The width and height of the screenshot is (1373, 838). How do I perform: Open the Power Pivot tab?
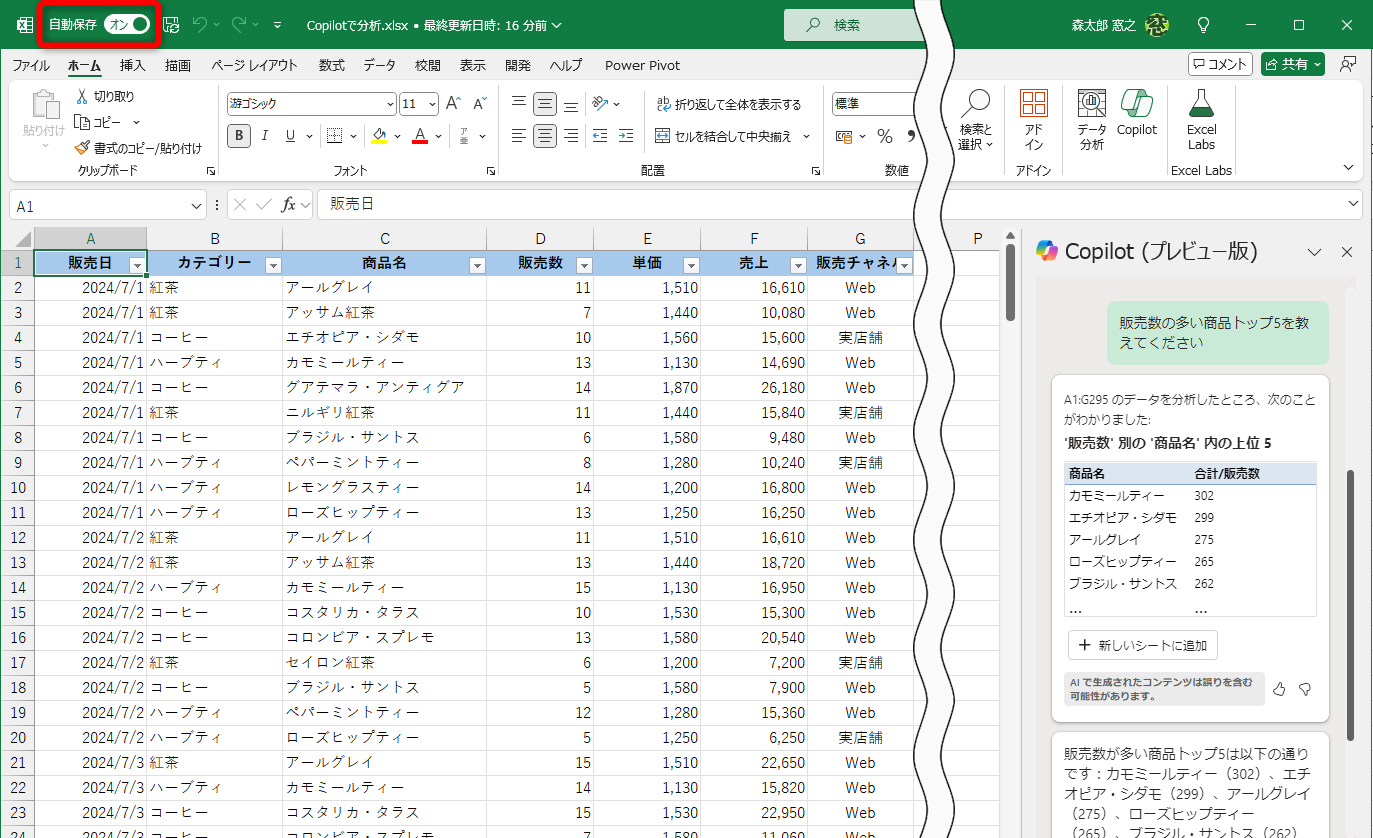click(642, 65)
